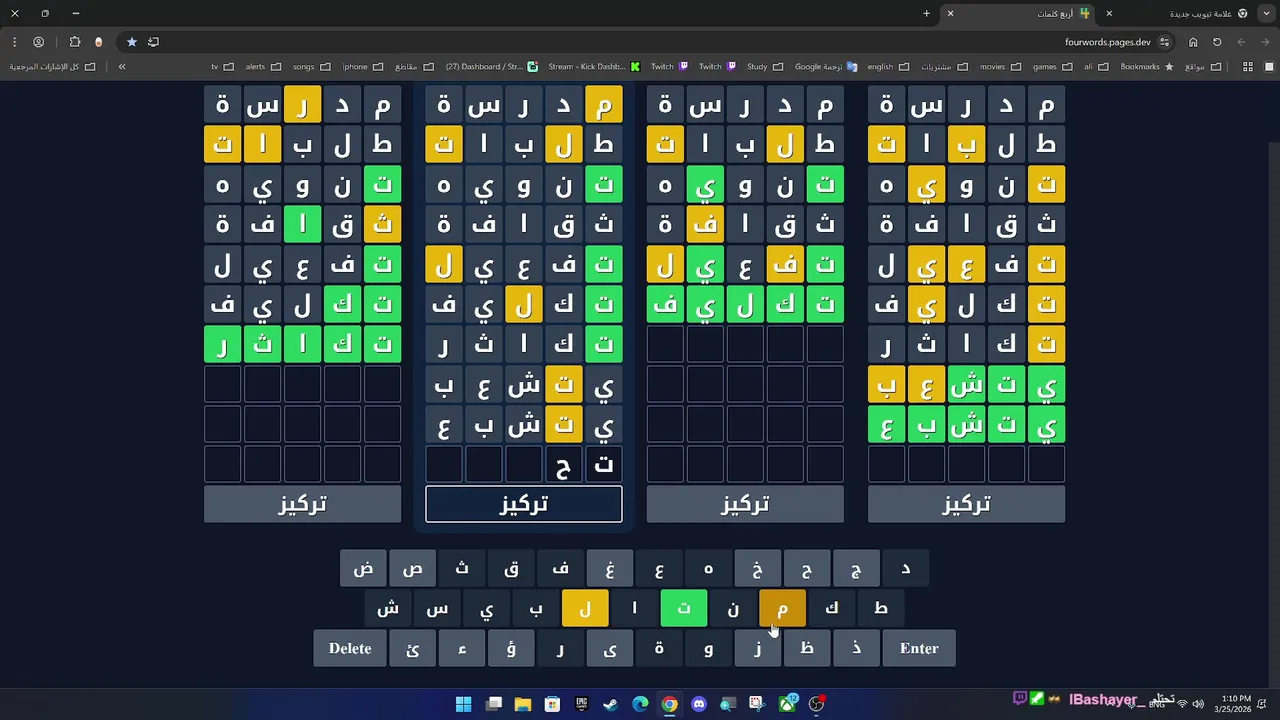Close the أربع كلمات tab
This screenshot has height=720, width=1280.
point(950,14)
